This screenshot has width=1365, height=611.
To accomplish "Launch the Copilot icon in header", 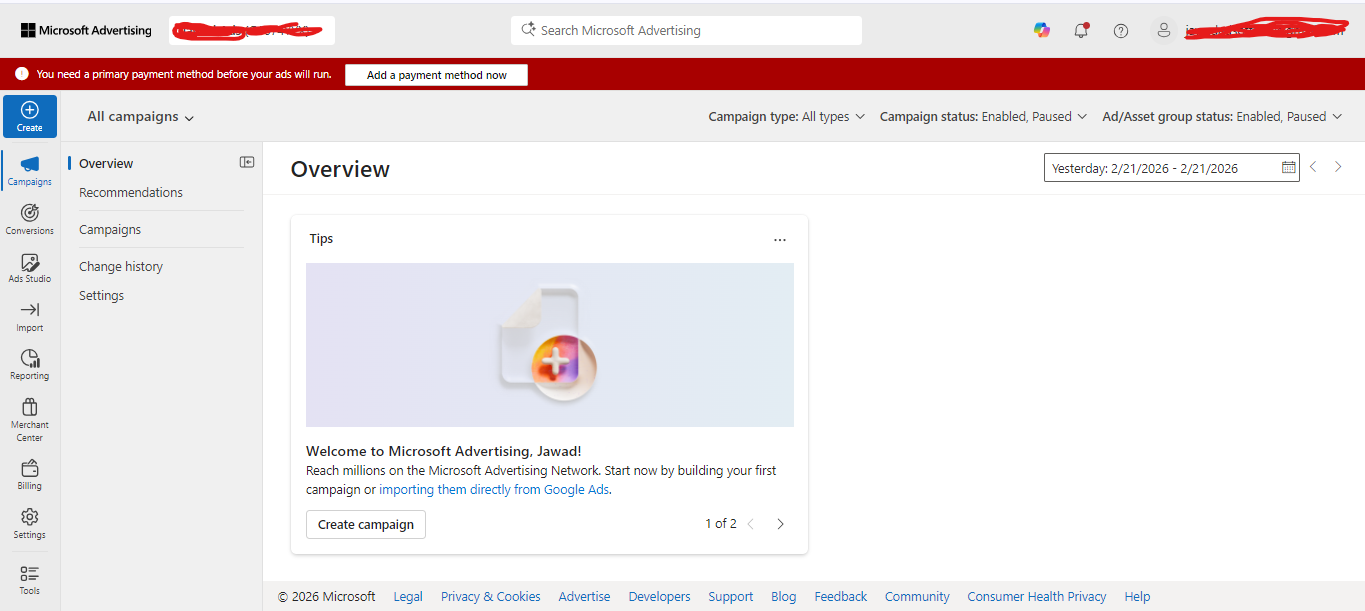I will point(1042,31).
